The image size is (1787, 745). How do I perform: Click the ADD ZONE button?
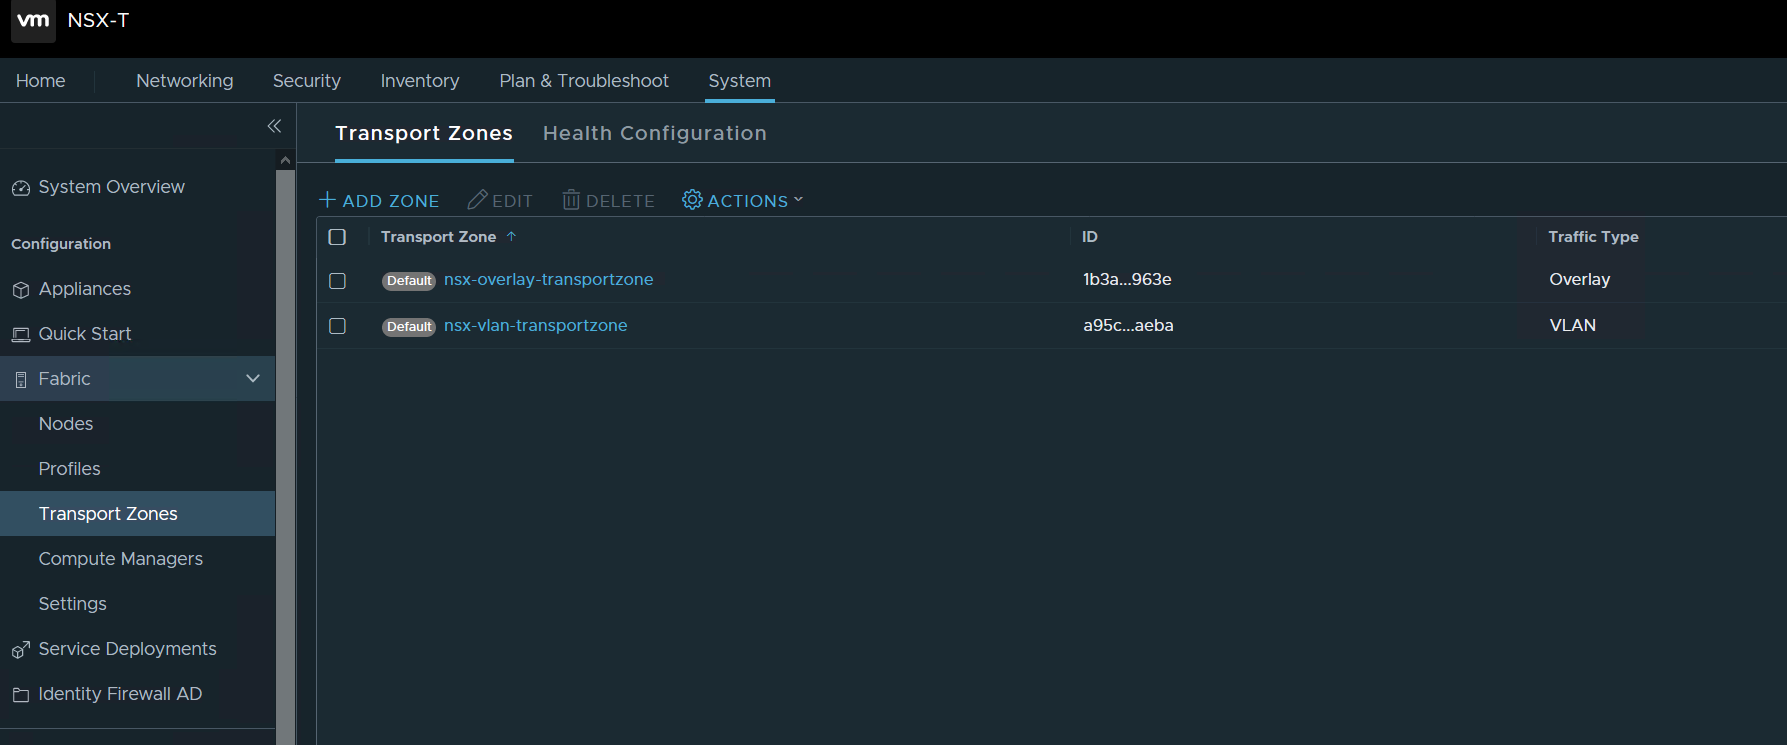[379, 201]
